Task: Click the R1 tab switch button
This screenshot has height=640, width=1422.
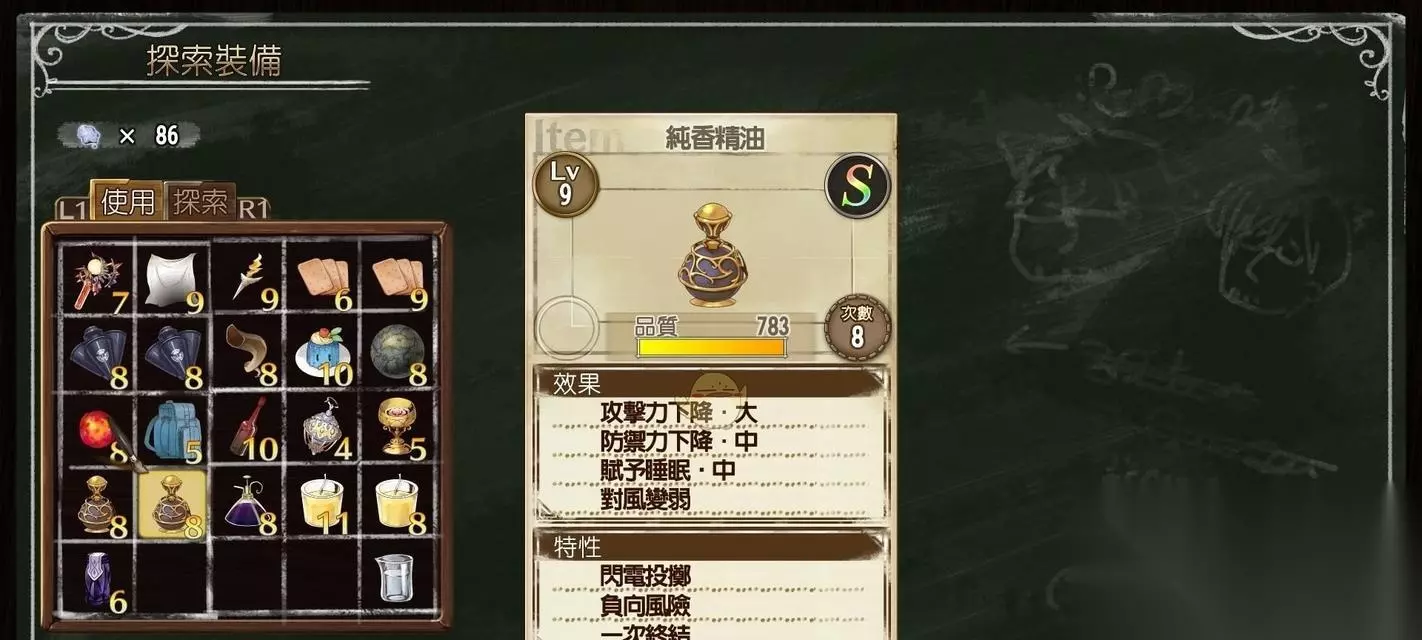Action: pos(253,208)
